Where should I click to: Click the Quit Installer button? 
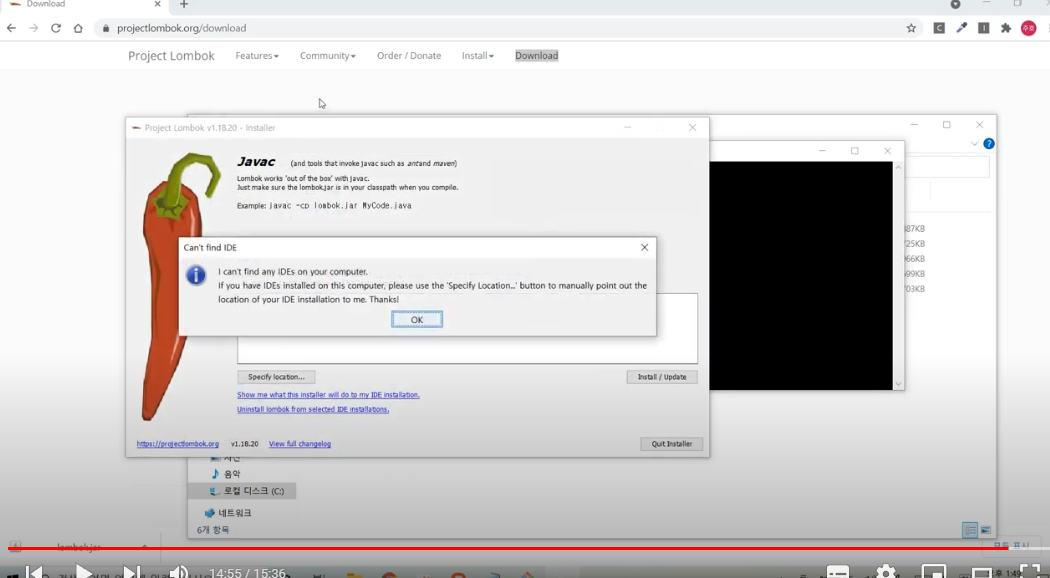[672, 443]
